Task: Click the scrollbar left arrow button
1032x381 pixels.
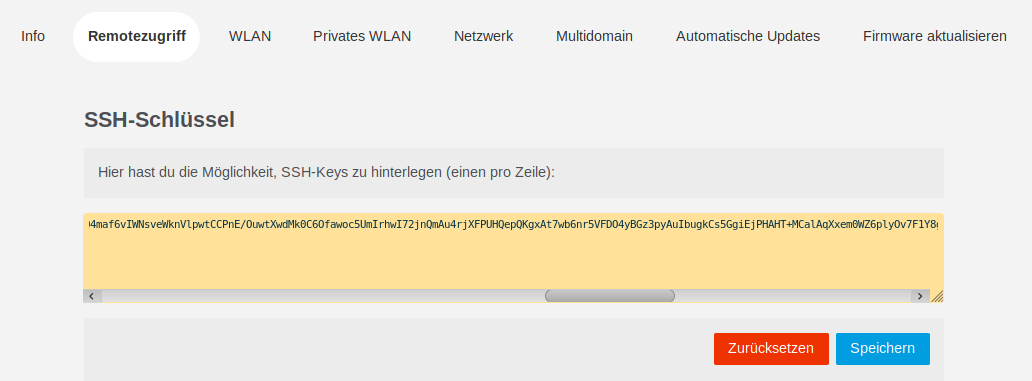Action: (91, 296)
